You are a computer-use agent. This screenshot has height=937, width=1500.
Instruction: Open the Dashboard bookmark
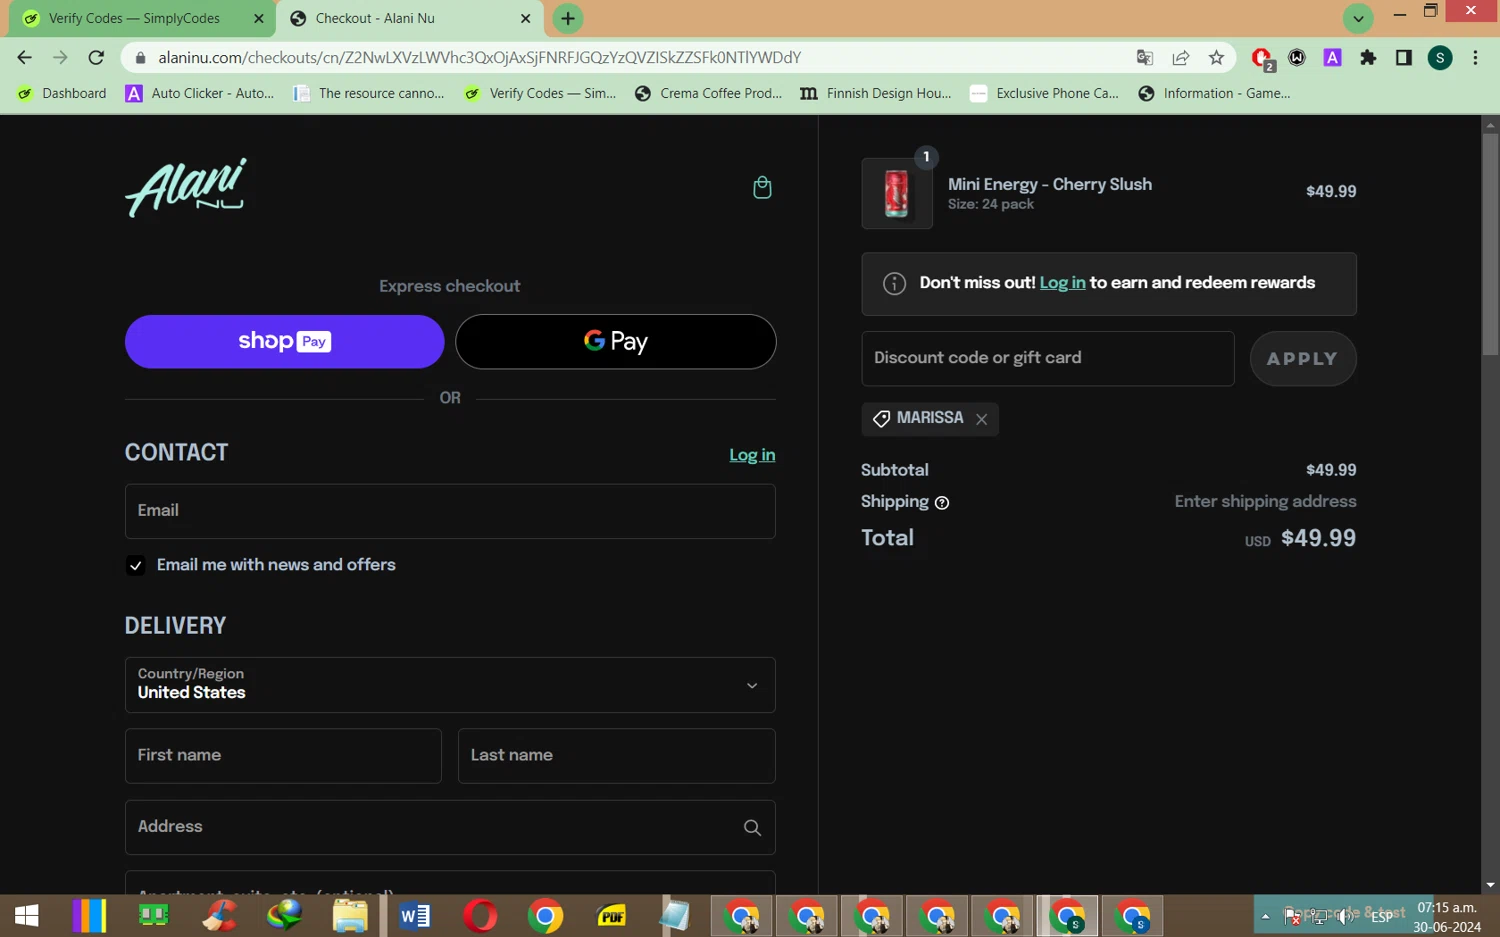pos(62,93)
